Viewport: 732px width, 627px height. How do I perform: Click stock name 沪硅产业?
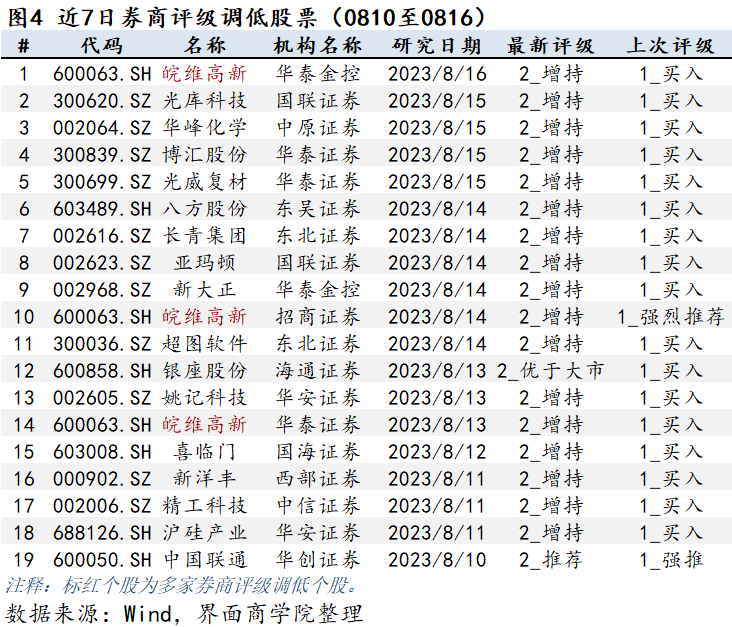pyautogui.click(x=204, y=533)
